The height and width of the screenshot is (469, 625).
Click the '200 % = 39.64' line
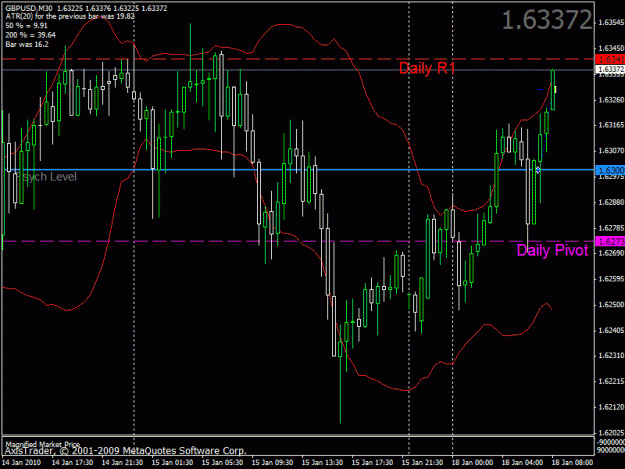tap(31, 35)
